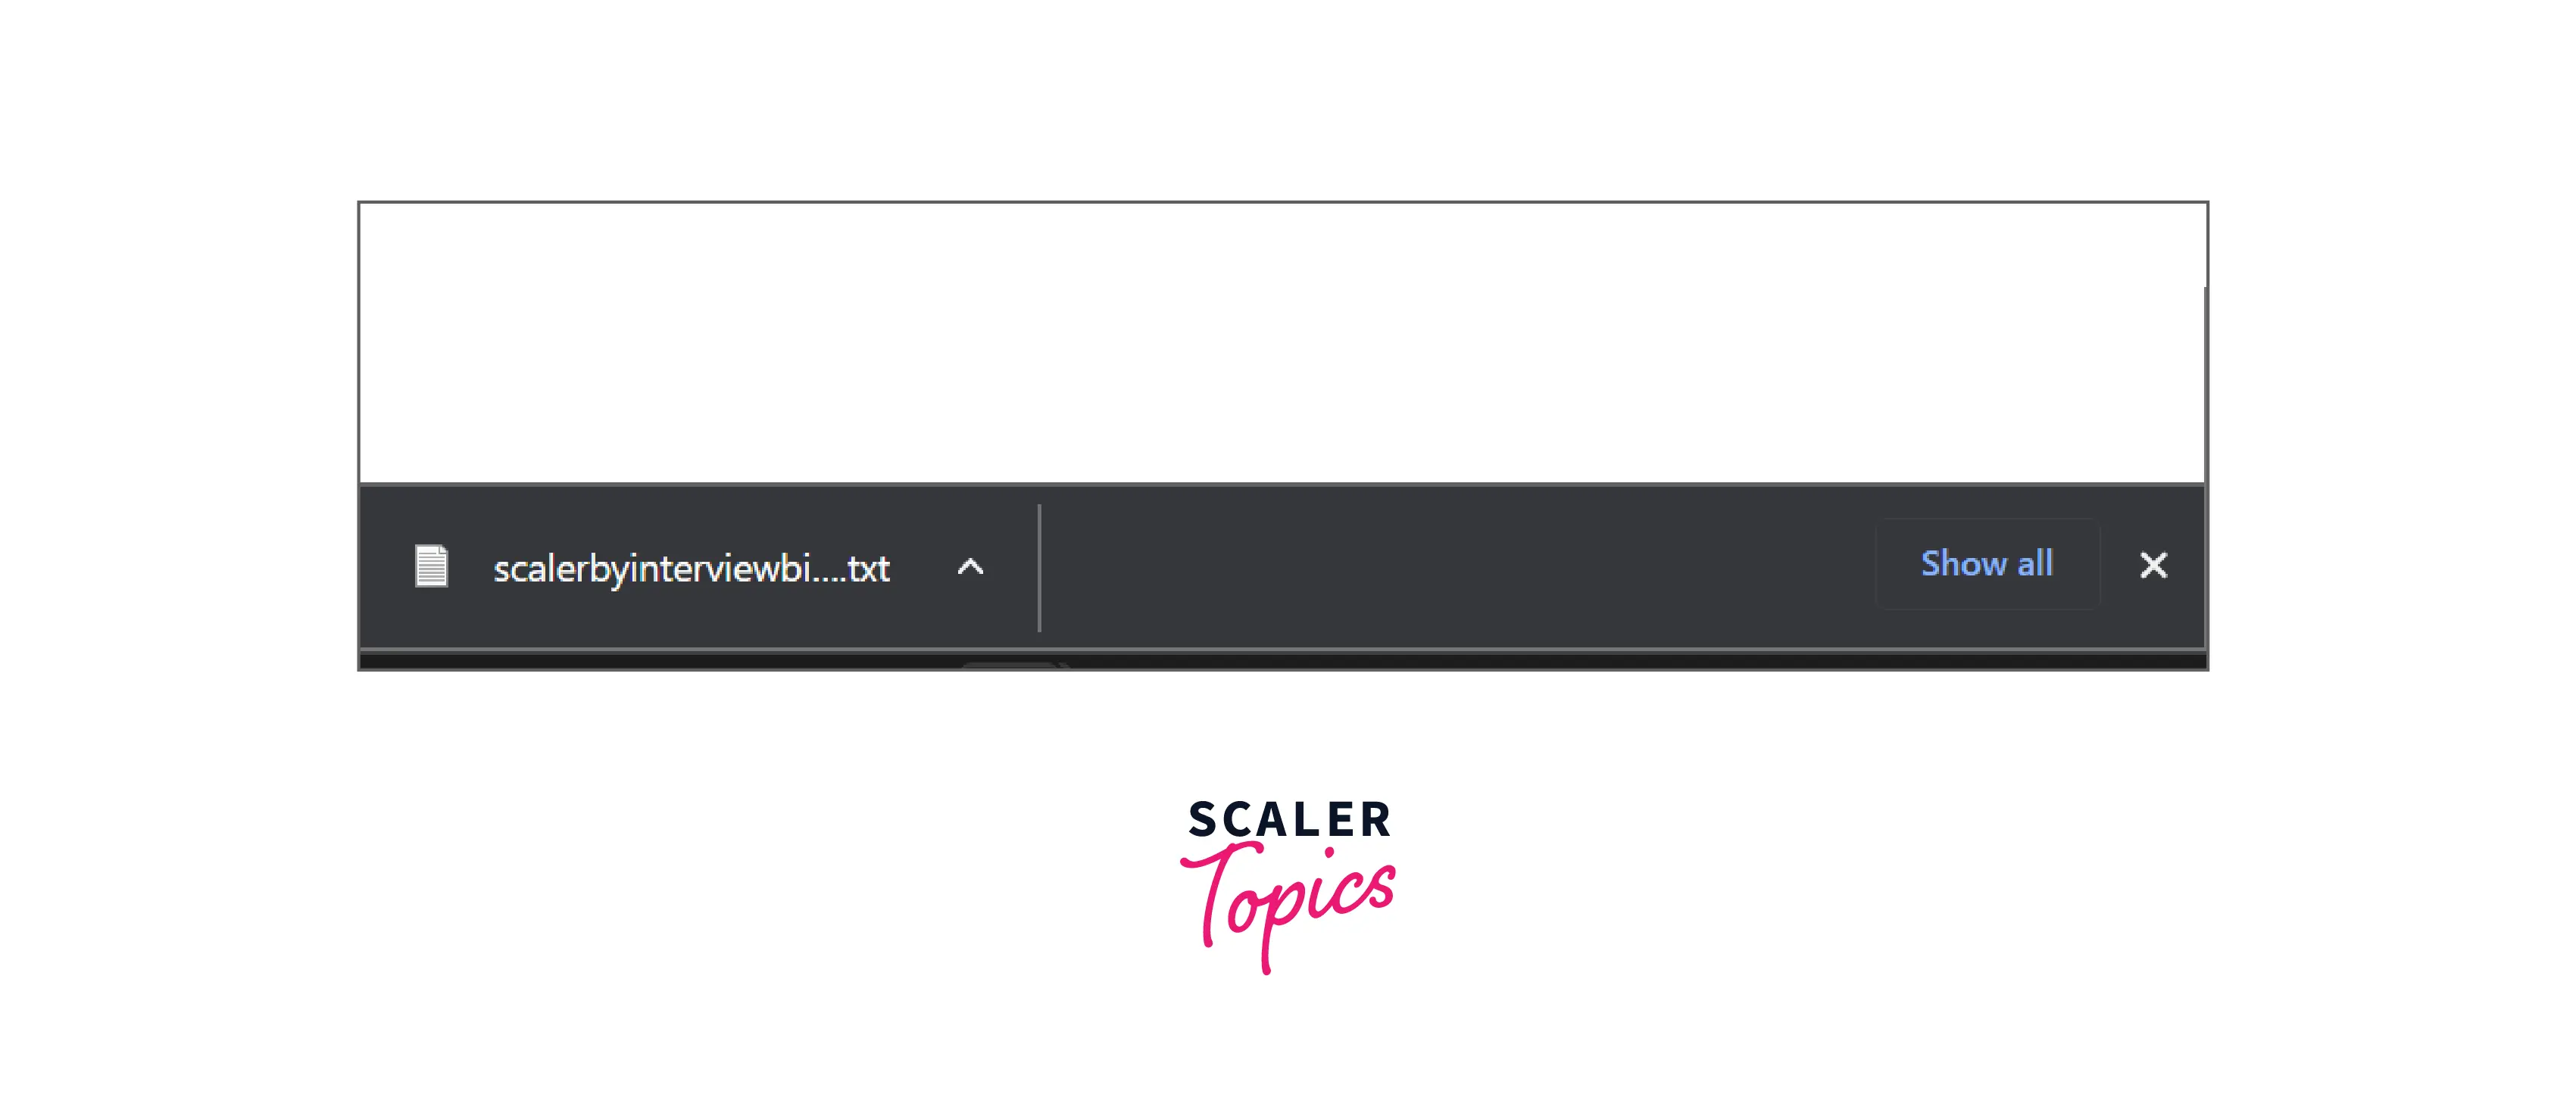Image resolution: width=2576 pixels, height=1113 pixels.
Task: Dismiss the downloads bar with the X
Action: click(x=2153, y=565)
